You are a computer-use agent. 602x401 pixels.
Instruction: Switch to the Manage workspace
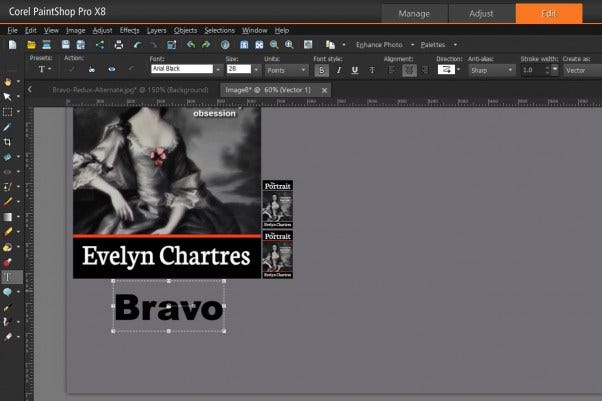[414, 13]
